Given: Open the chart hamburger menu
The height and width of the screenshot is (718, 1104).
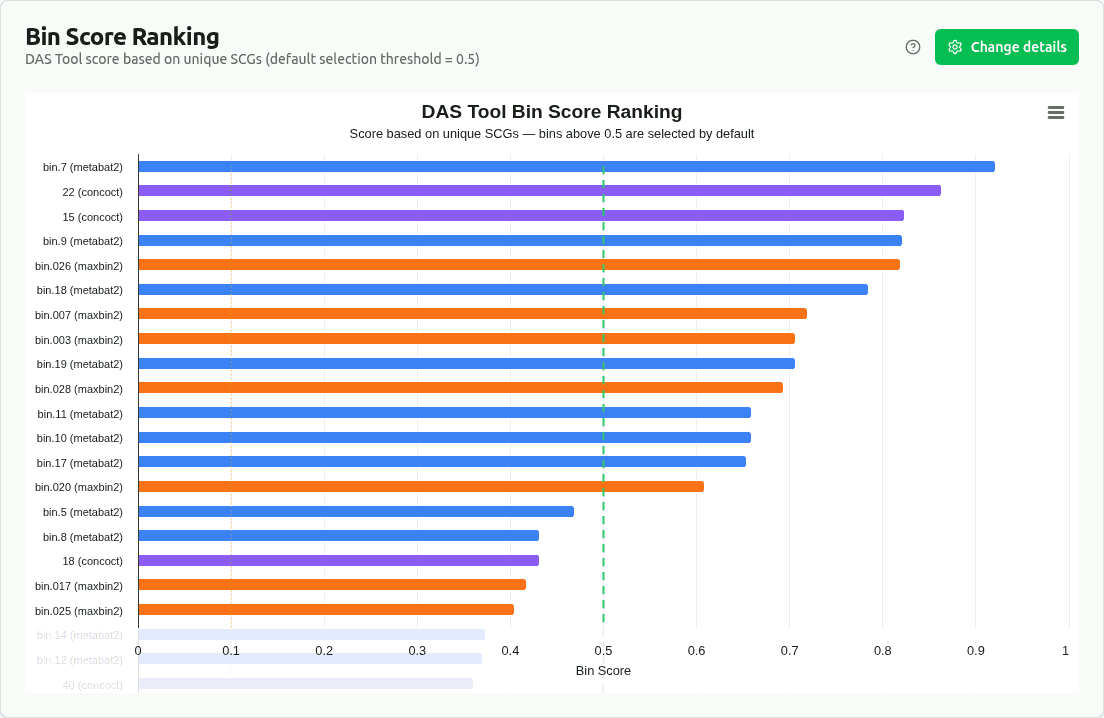Looking at the screenshot, I should [1056, 112].
